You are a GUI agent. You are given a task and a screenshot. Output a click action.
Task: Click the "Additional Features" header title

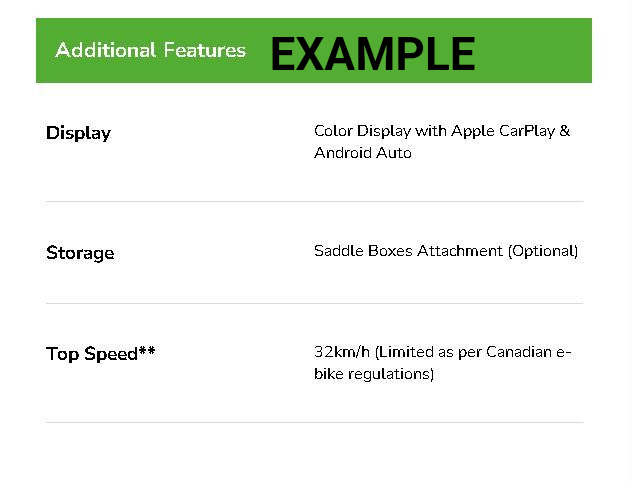[x=150, y=50]
